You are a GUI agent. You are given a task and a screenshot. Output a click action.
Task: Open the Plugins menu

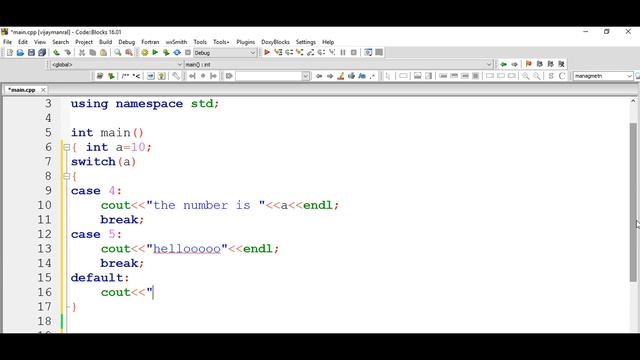(245, 42)
